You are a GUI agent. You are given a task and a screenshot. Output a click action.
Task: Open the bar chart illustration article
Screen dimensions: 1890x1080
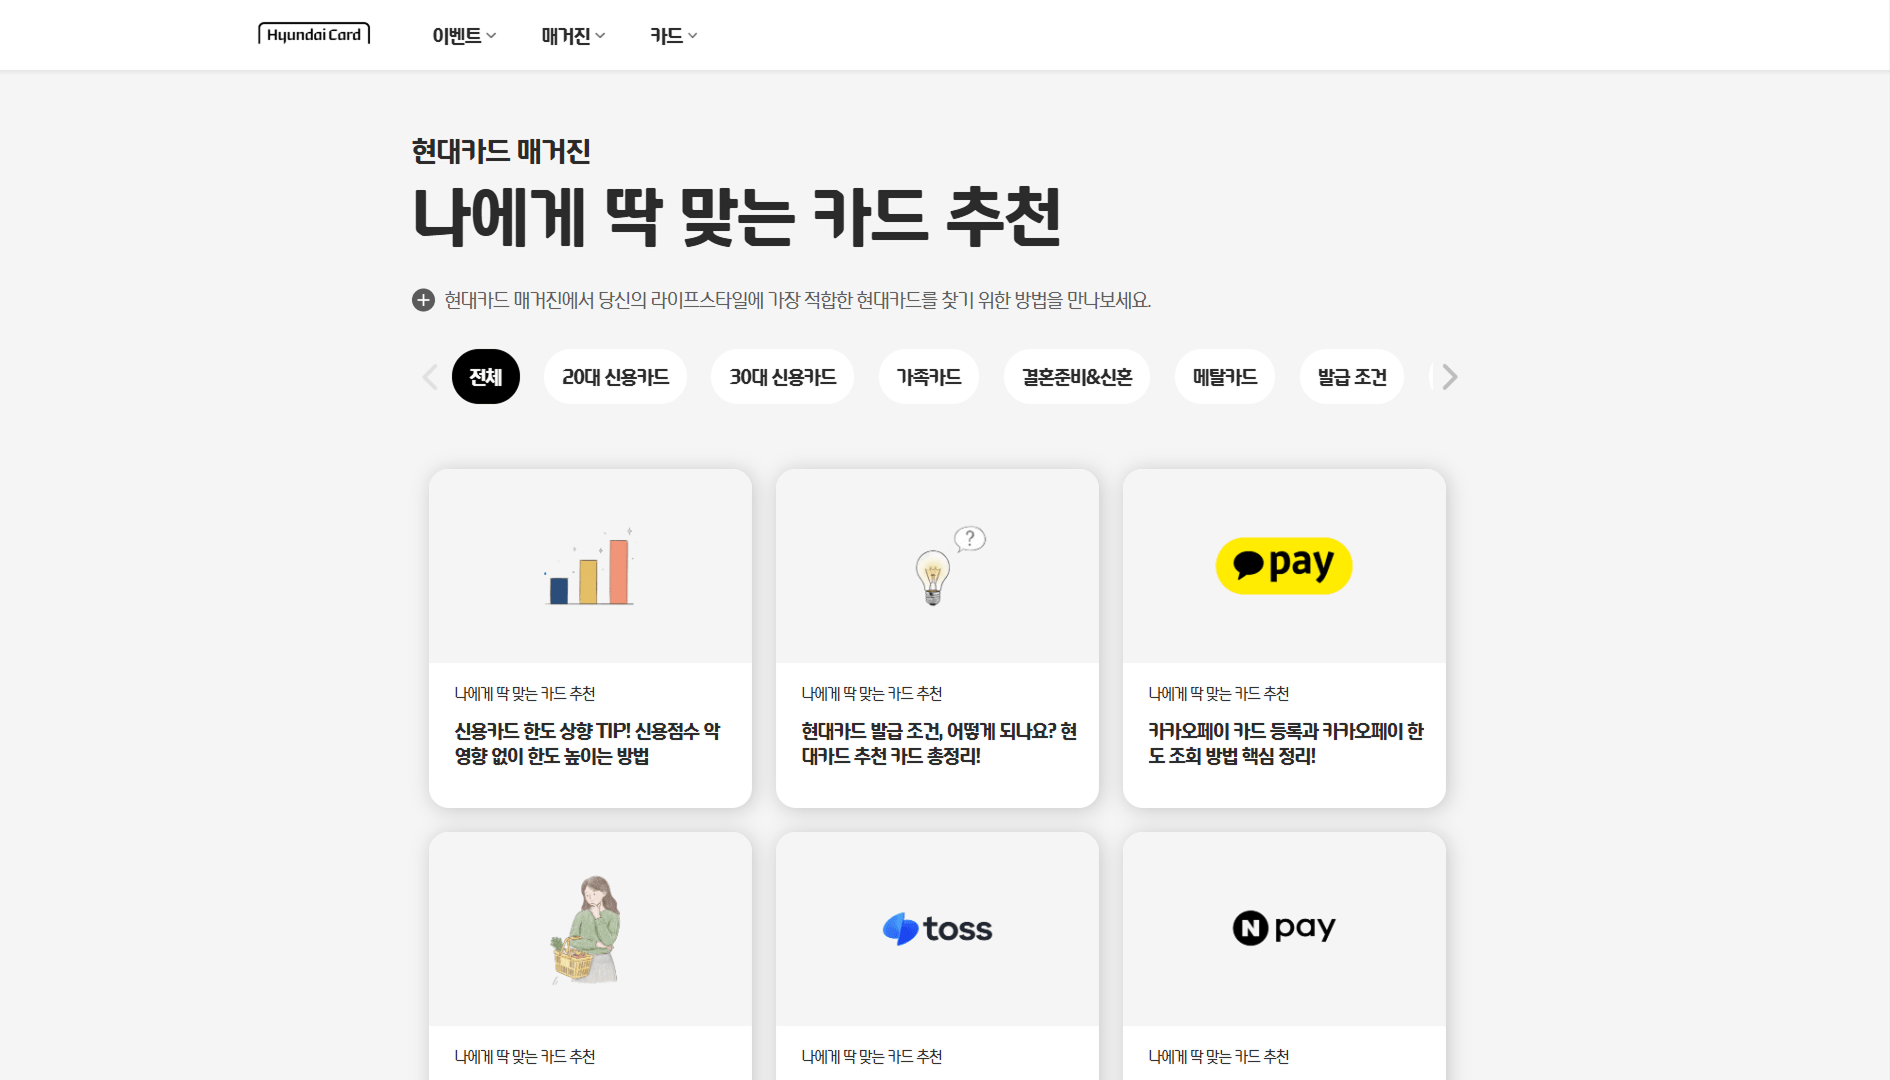(590, 566)
